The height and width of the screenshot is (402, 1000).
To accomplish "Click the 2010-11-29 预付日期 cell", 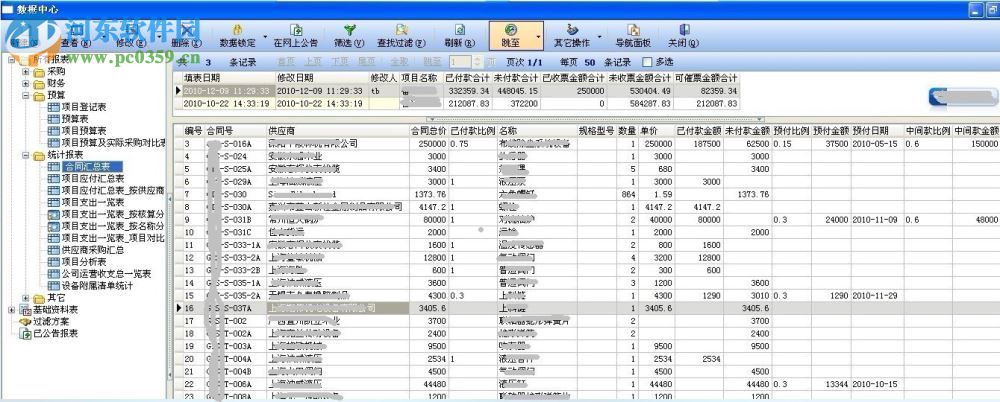I will (x=876, y=295).
